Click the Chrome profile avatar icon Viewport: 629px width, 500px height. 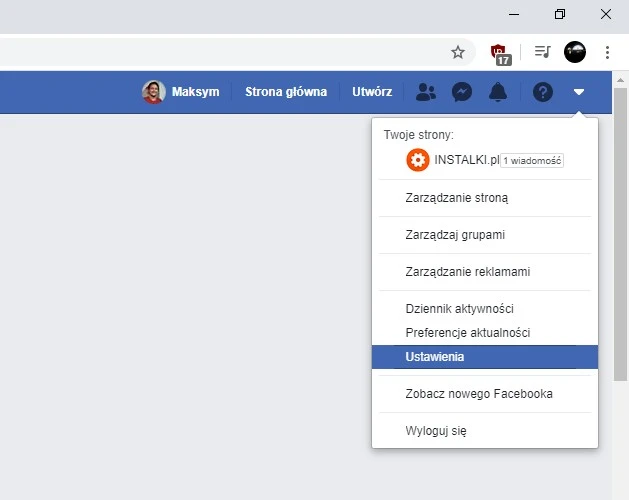[575, 52]
